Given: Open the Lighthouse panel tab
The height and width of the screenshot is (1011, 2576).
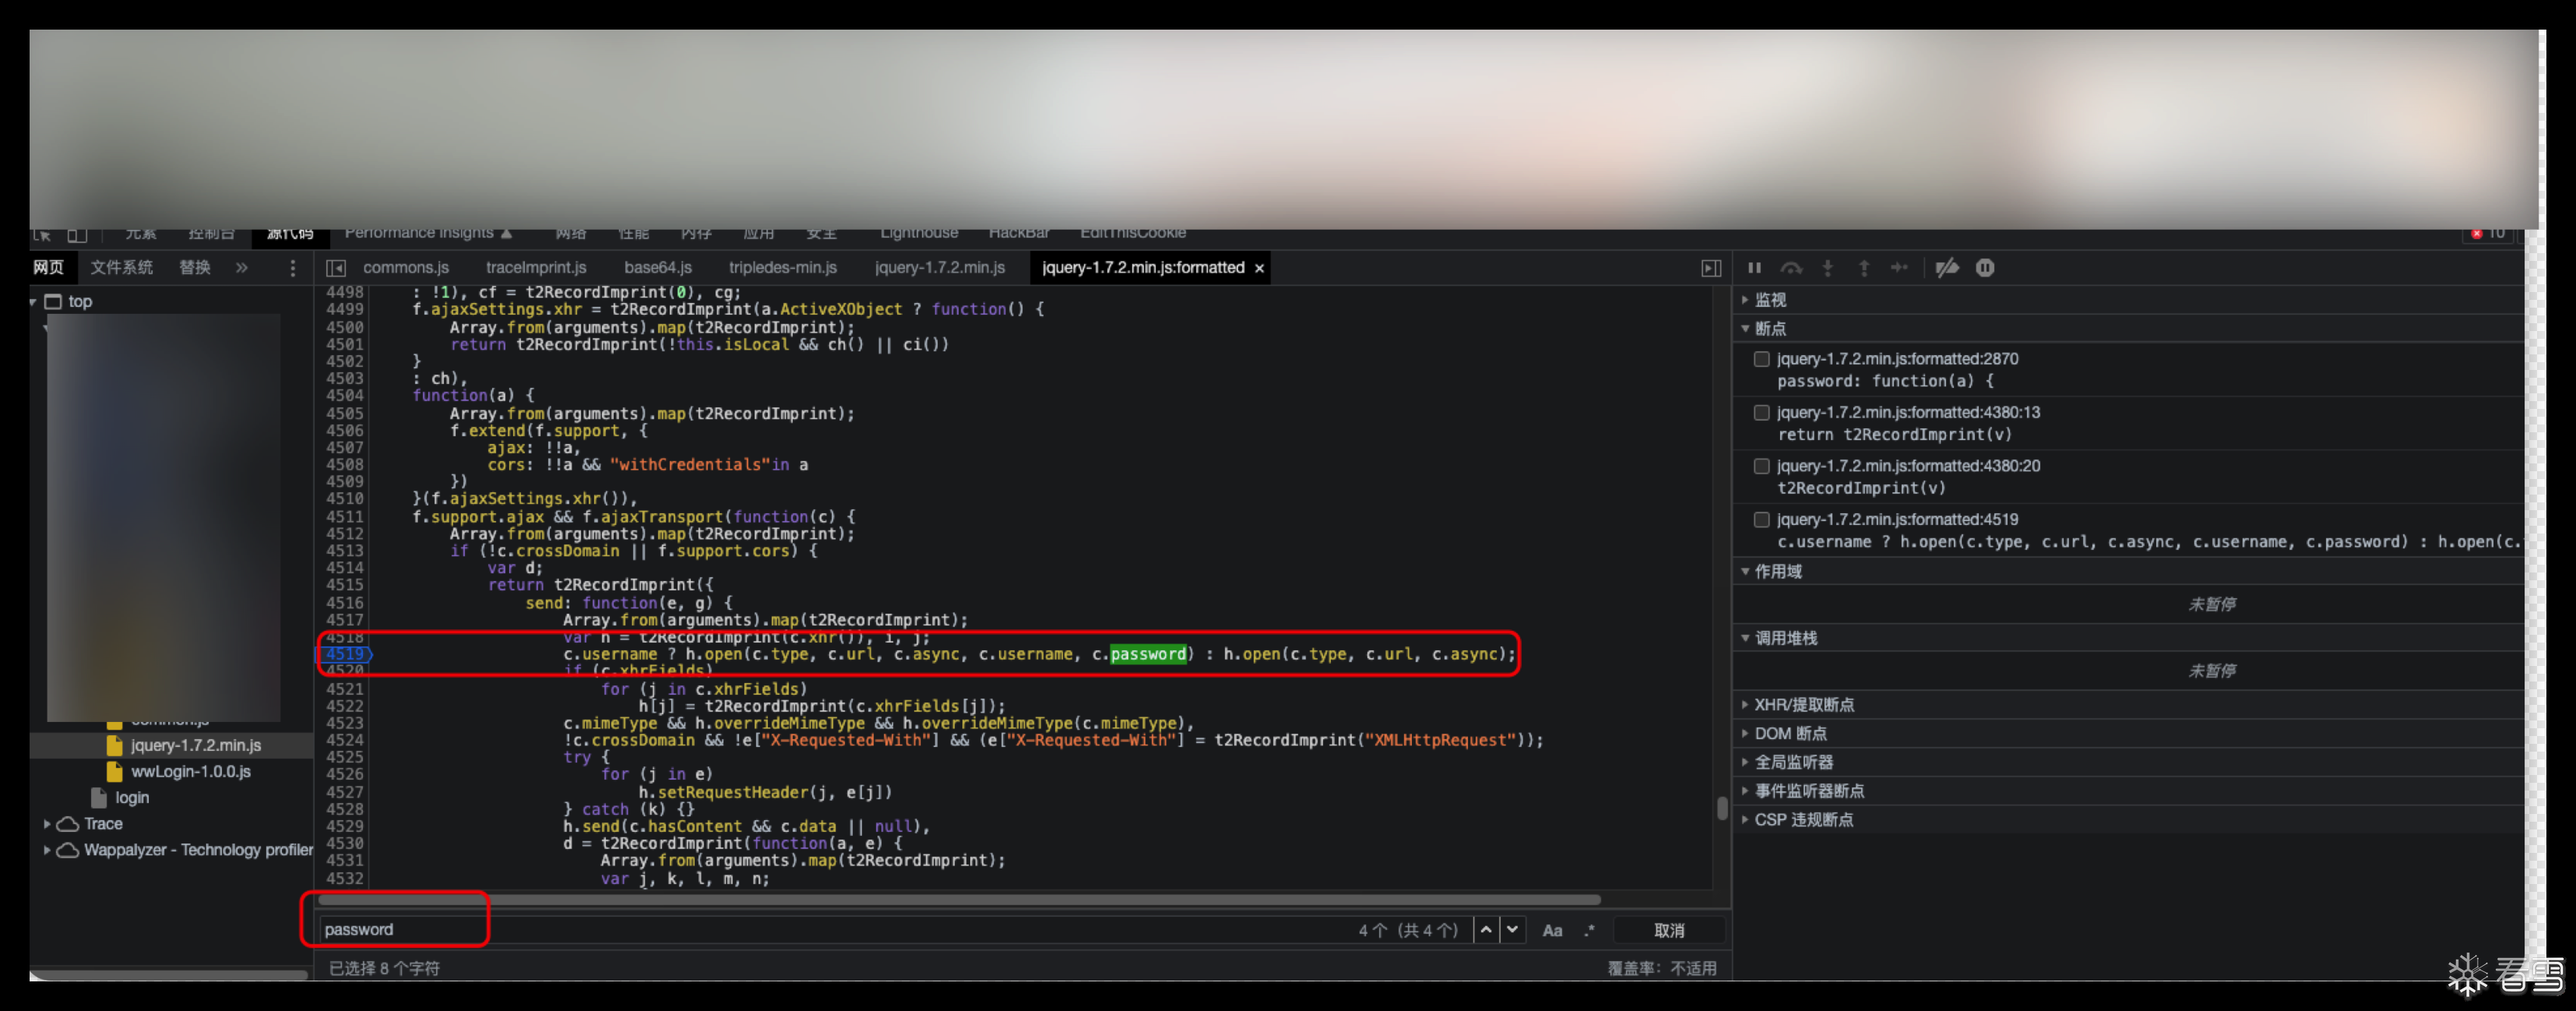Looking at the screenshot, I should tap(919, 233).
